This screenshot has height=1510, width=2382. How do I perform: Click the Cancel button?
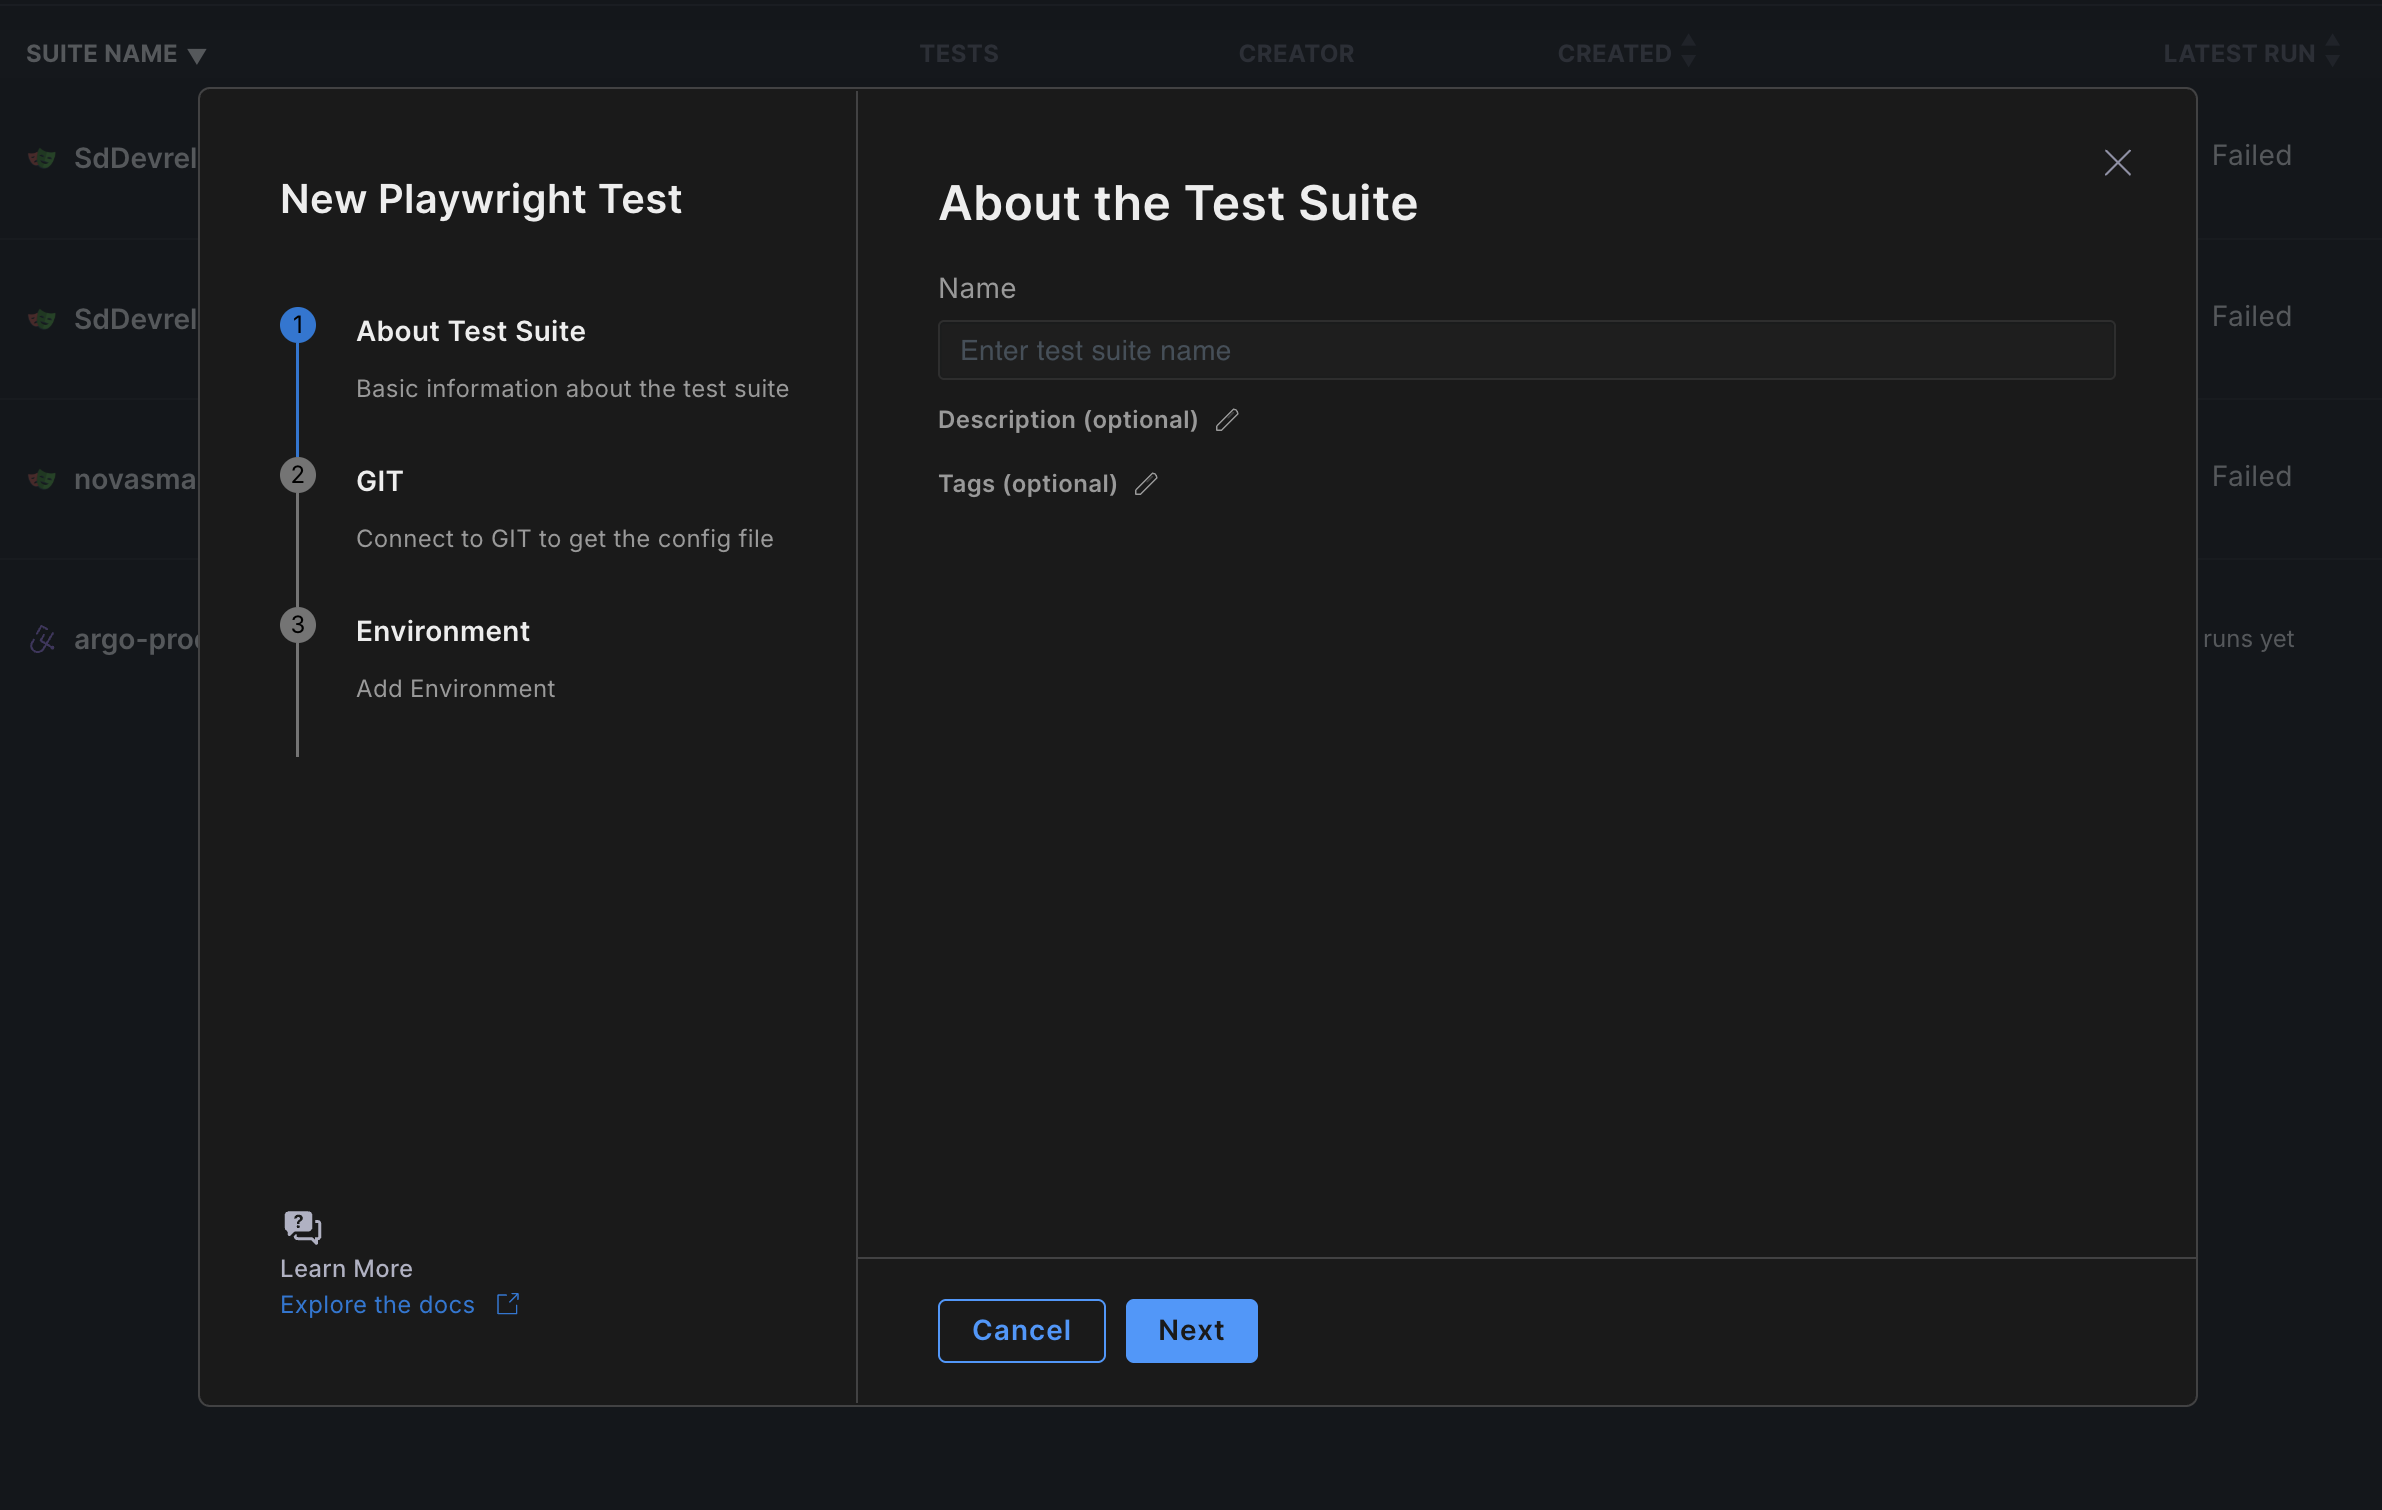coord(1021,1330)
